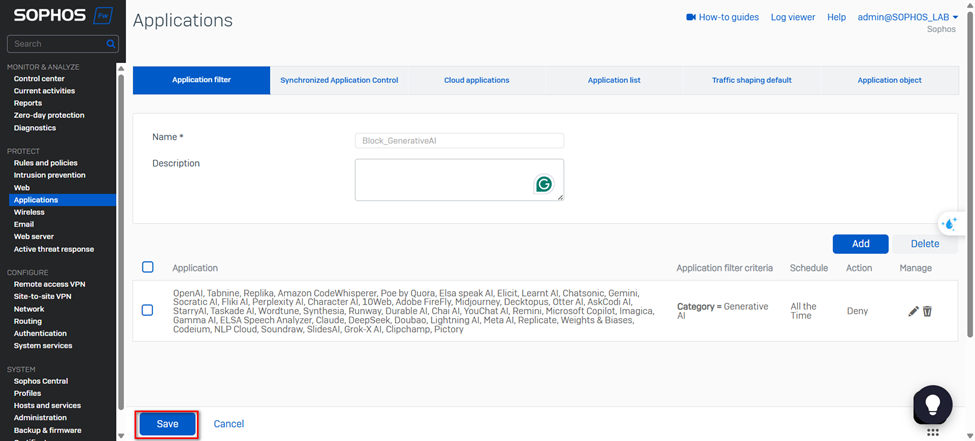
Task: Tick the select-all checkbox in table header
Action: tap(148, 267)
